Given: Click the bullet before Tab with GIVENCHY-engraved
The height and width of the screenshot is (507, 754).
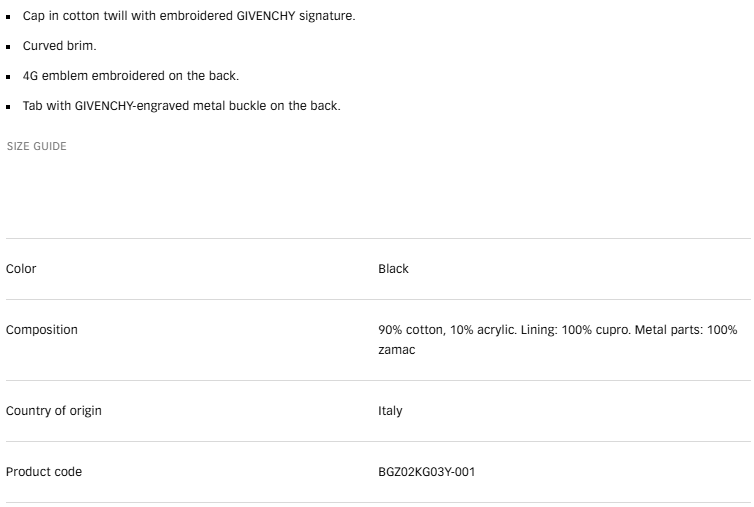Looking at the screenshot, I should [x=8, y=107].
